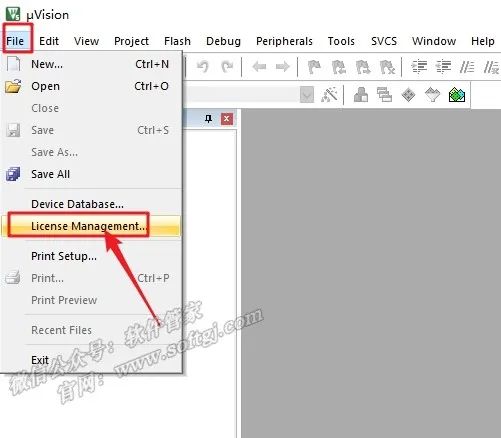Open the Peripherals menu

pos(284,41)
